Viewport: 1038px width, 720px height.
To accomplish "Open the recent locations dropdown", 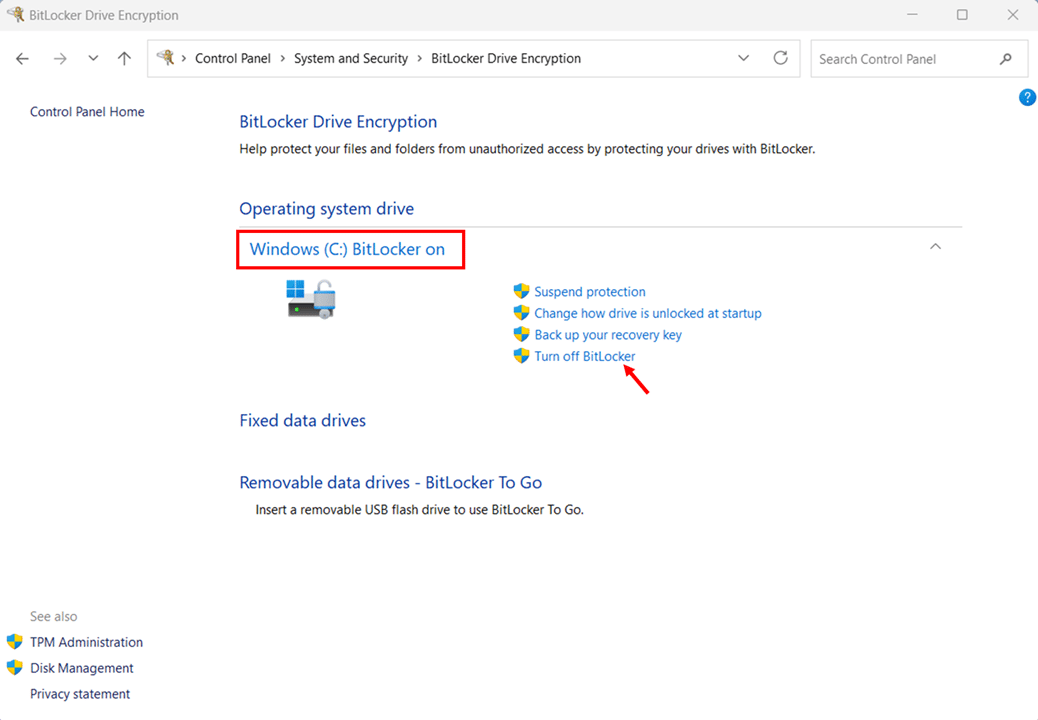I will (93, 59).
